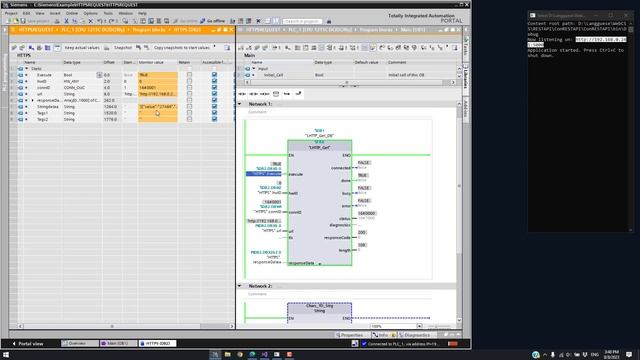640x360 pixels.
Task: Toggle Monitor all icon in DB toolbar
Action: coord(57,48)
